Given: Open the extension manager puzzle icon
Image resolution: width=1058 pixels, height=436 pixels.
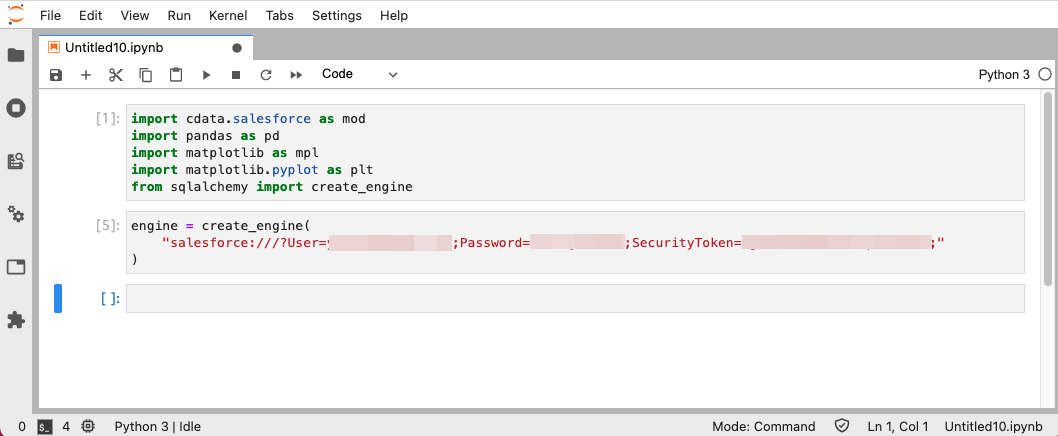Looking at the screenshot, I should (x=16, y=320).
